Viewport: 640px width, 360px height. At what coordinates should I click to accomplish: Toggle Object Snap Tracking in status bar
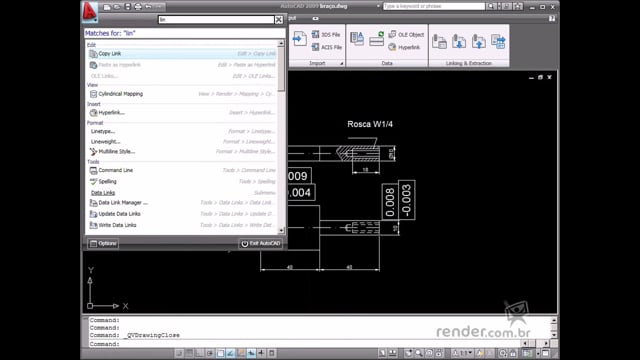[x=230, y=353]
